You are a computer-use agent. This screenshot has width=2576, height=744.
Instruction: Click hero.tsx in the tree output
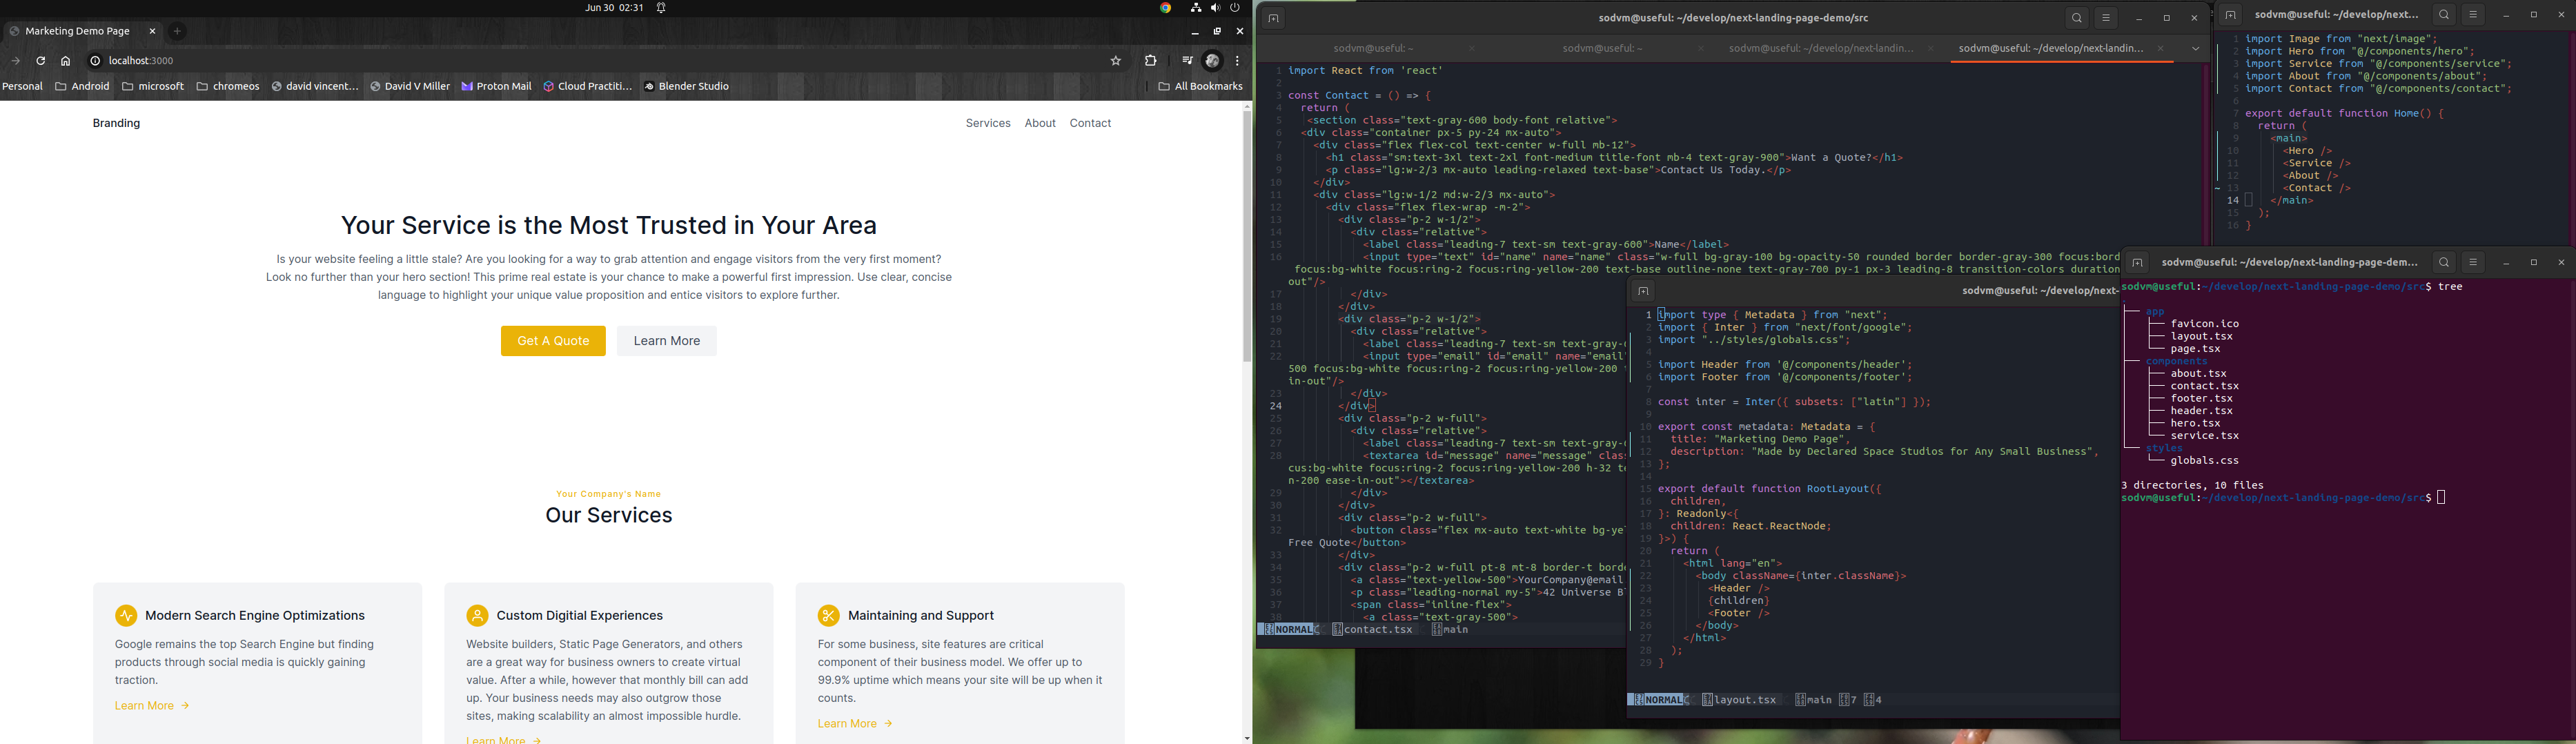(2196, 424)
